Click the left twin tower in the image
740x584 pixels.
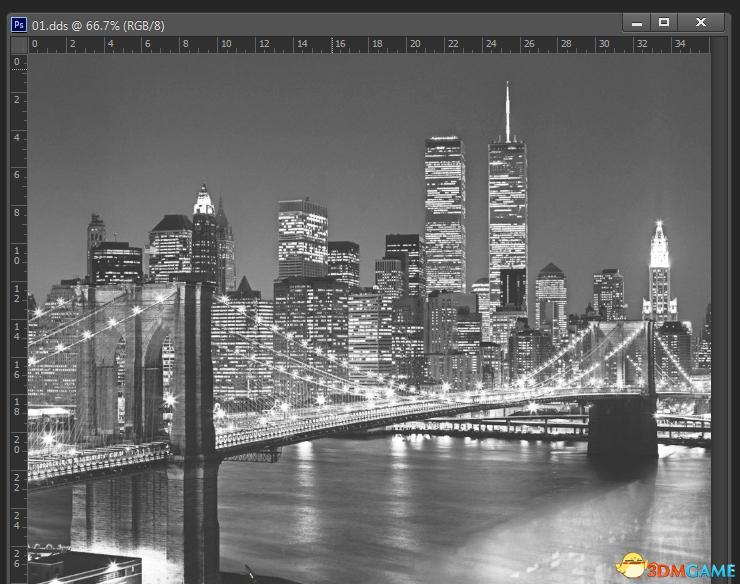[444, 210]
